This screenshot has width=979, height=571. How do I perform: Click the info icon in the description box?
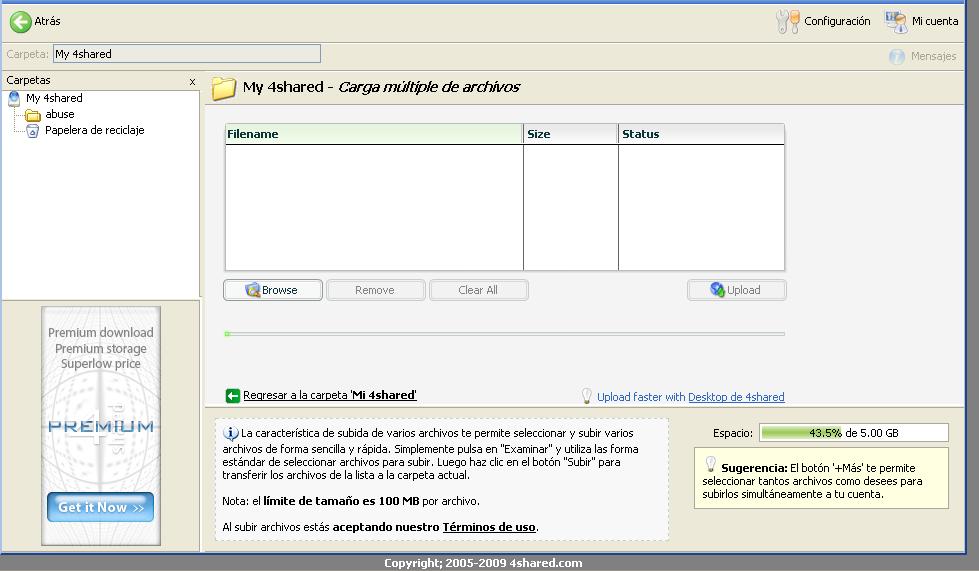coord(230,432)
